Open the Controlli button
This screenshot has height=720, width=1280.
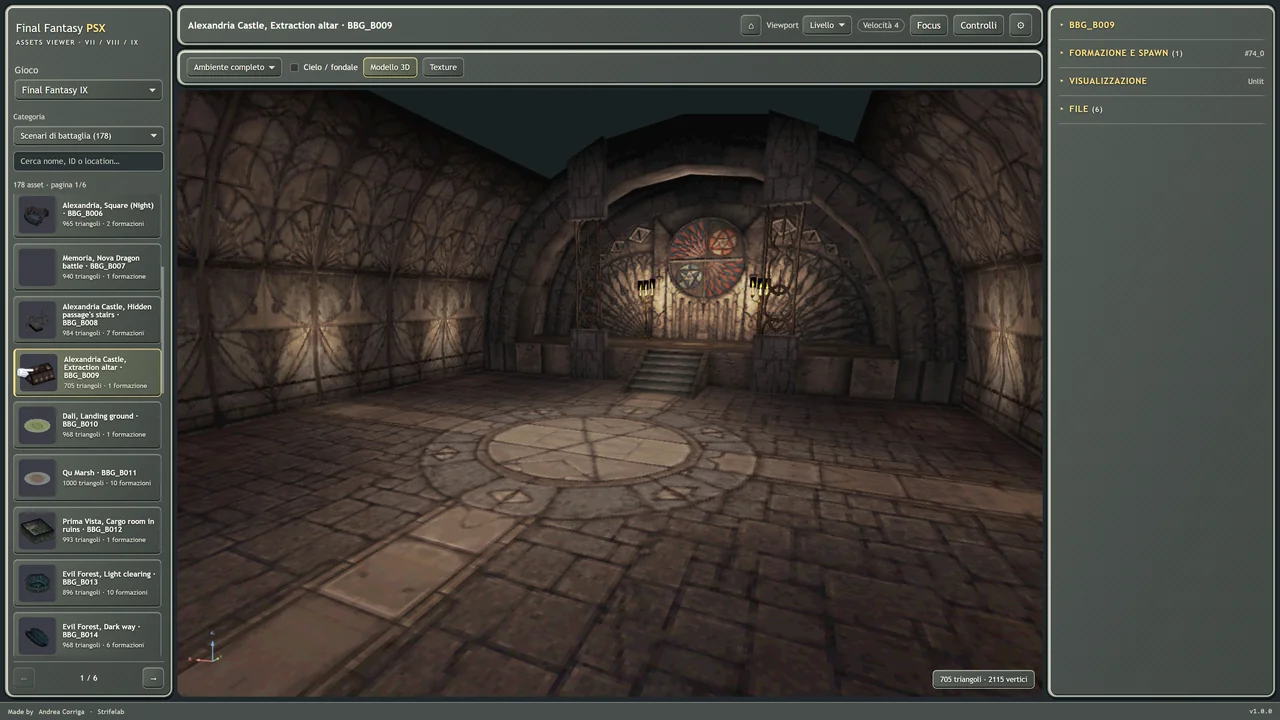(x=978, y=25)
